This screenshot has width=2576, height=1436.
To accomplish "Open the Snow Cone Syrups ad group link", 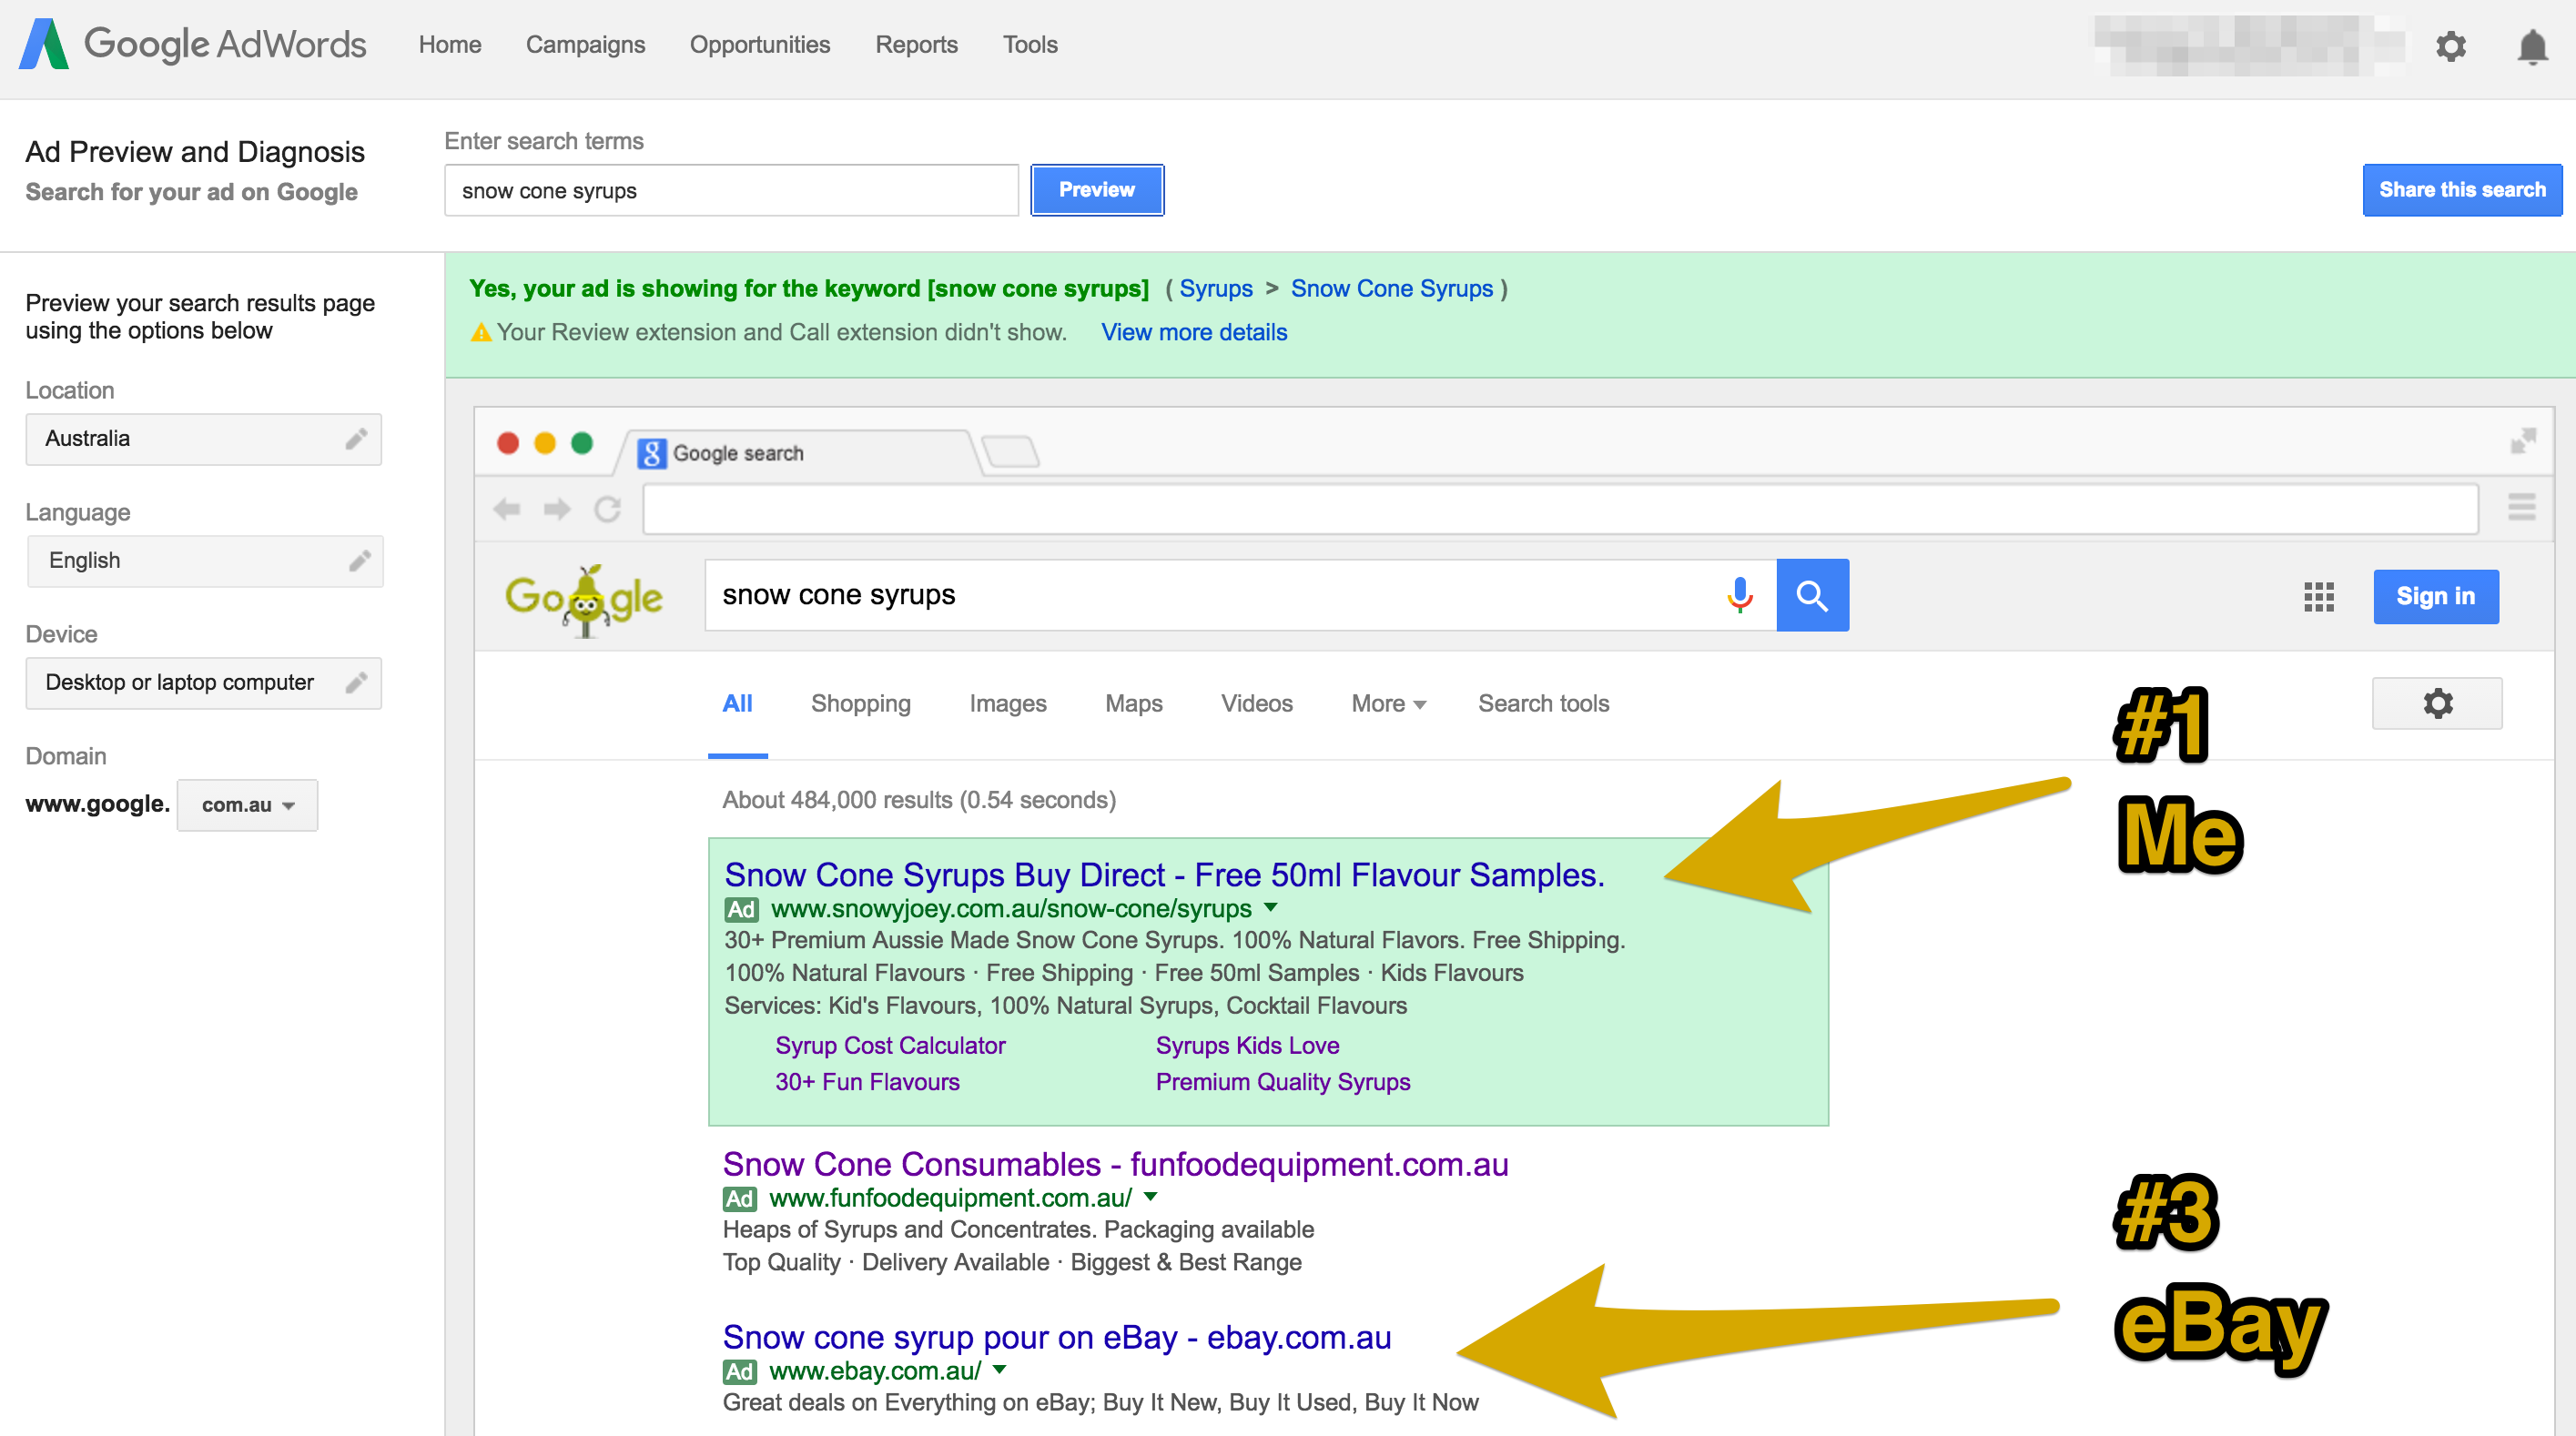I will 1391,289.
